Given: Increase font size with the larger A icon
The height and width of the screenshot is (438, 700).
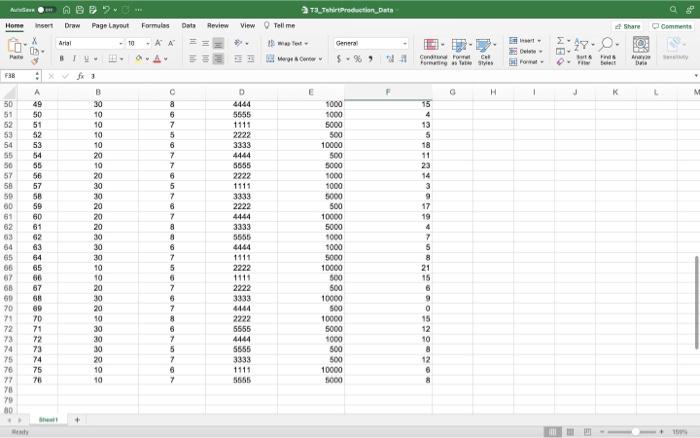Looking at the screenshot, I should point(158,43).
